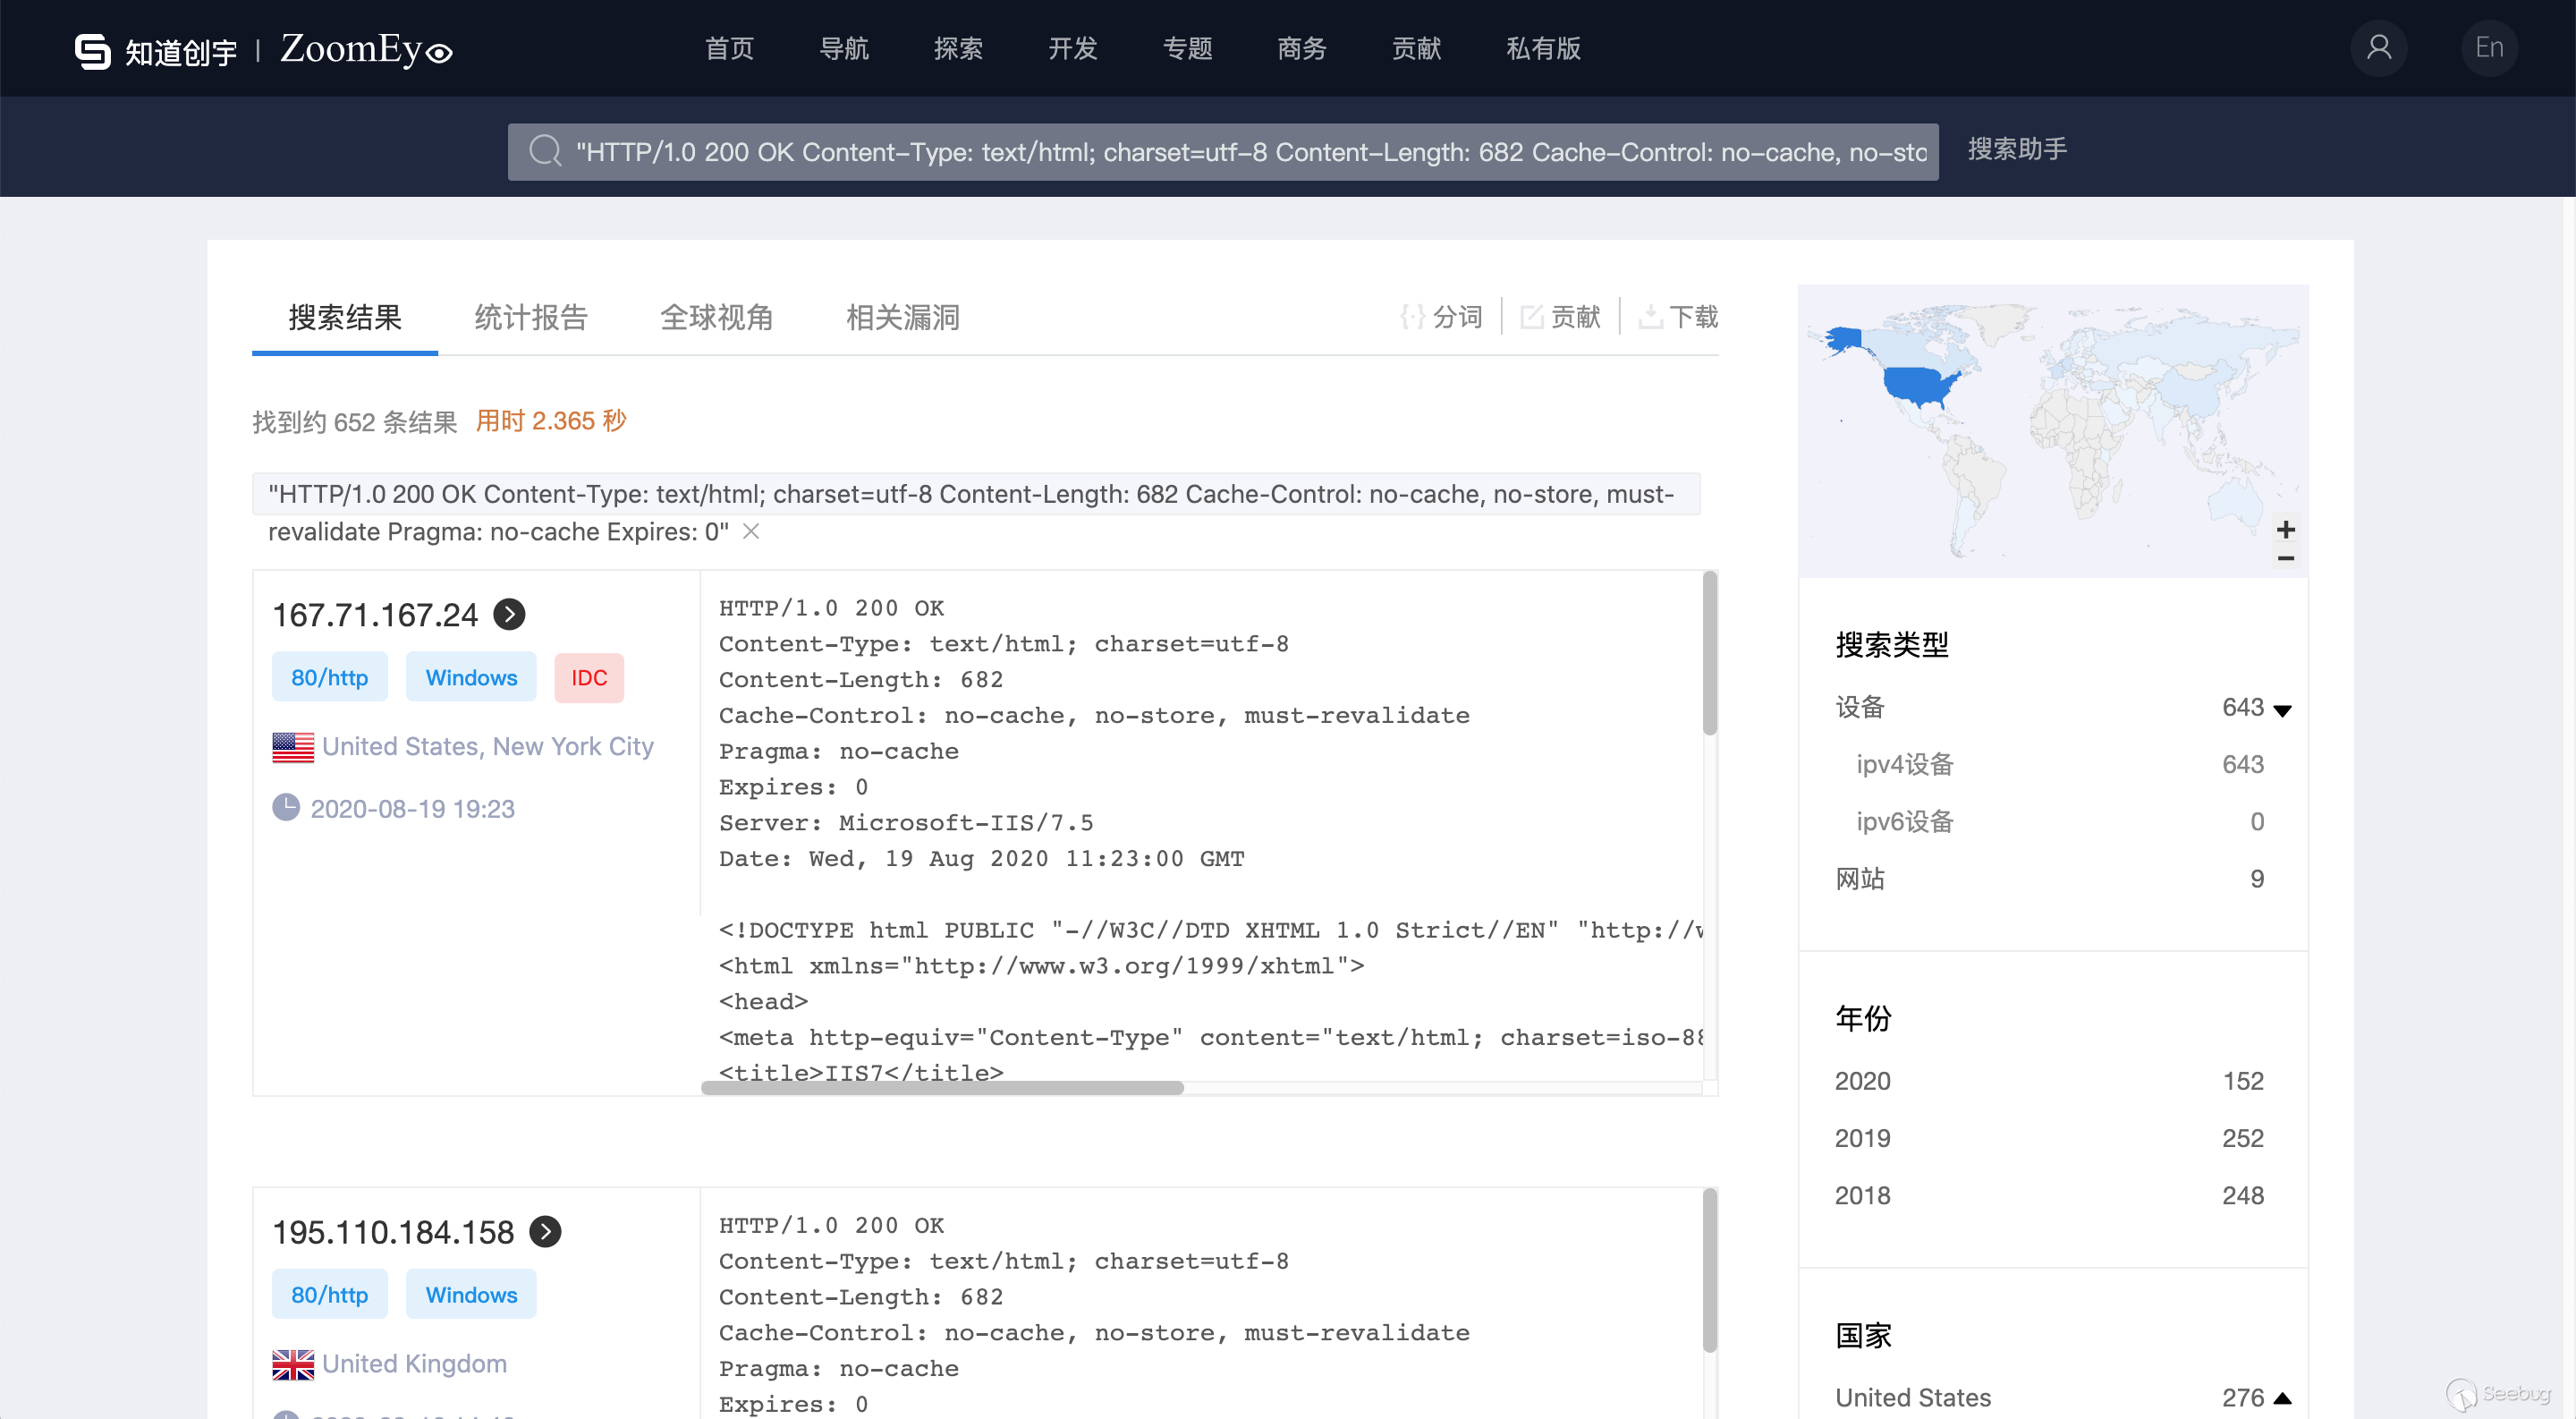
Task: Expand the United States country arrow
Action: (x=2282, y=1398)
